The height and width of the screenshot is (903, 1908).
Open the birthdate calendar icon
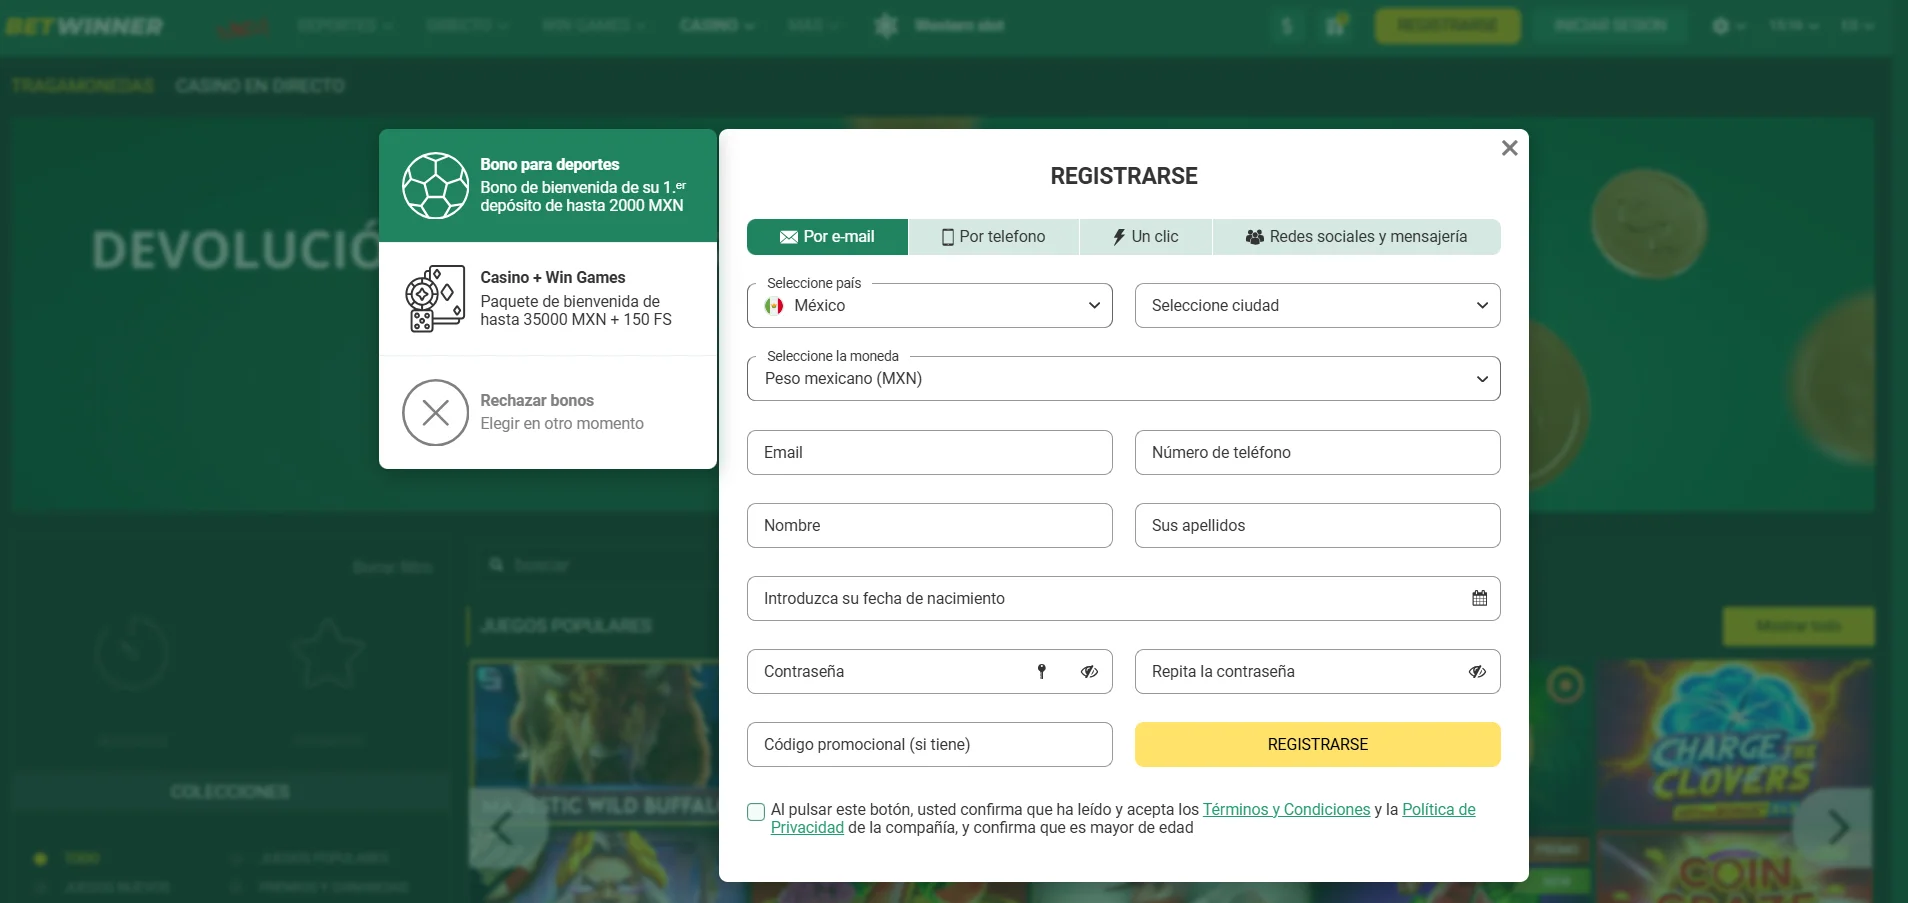[x=1479, y=598]
